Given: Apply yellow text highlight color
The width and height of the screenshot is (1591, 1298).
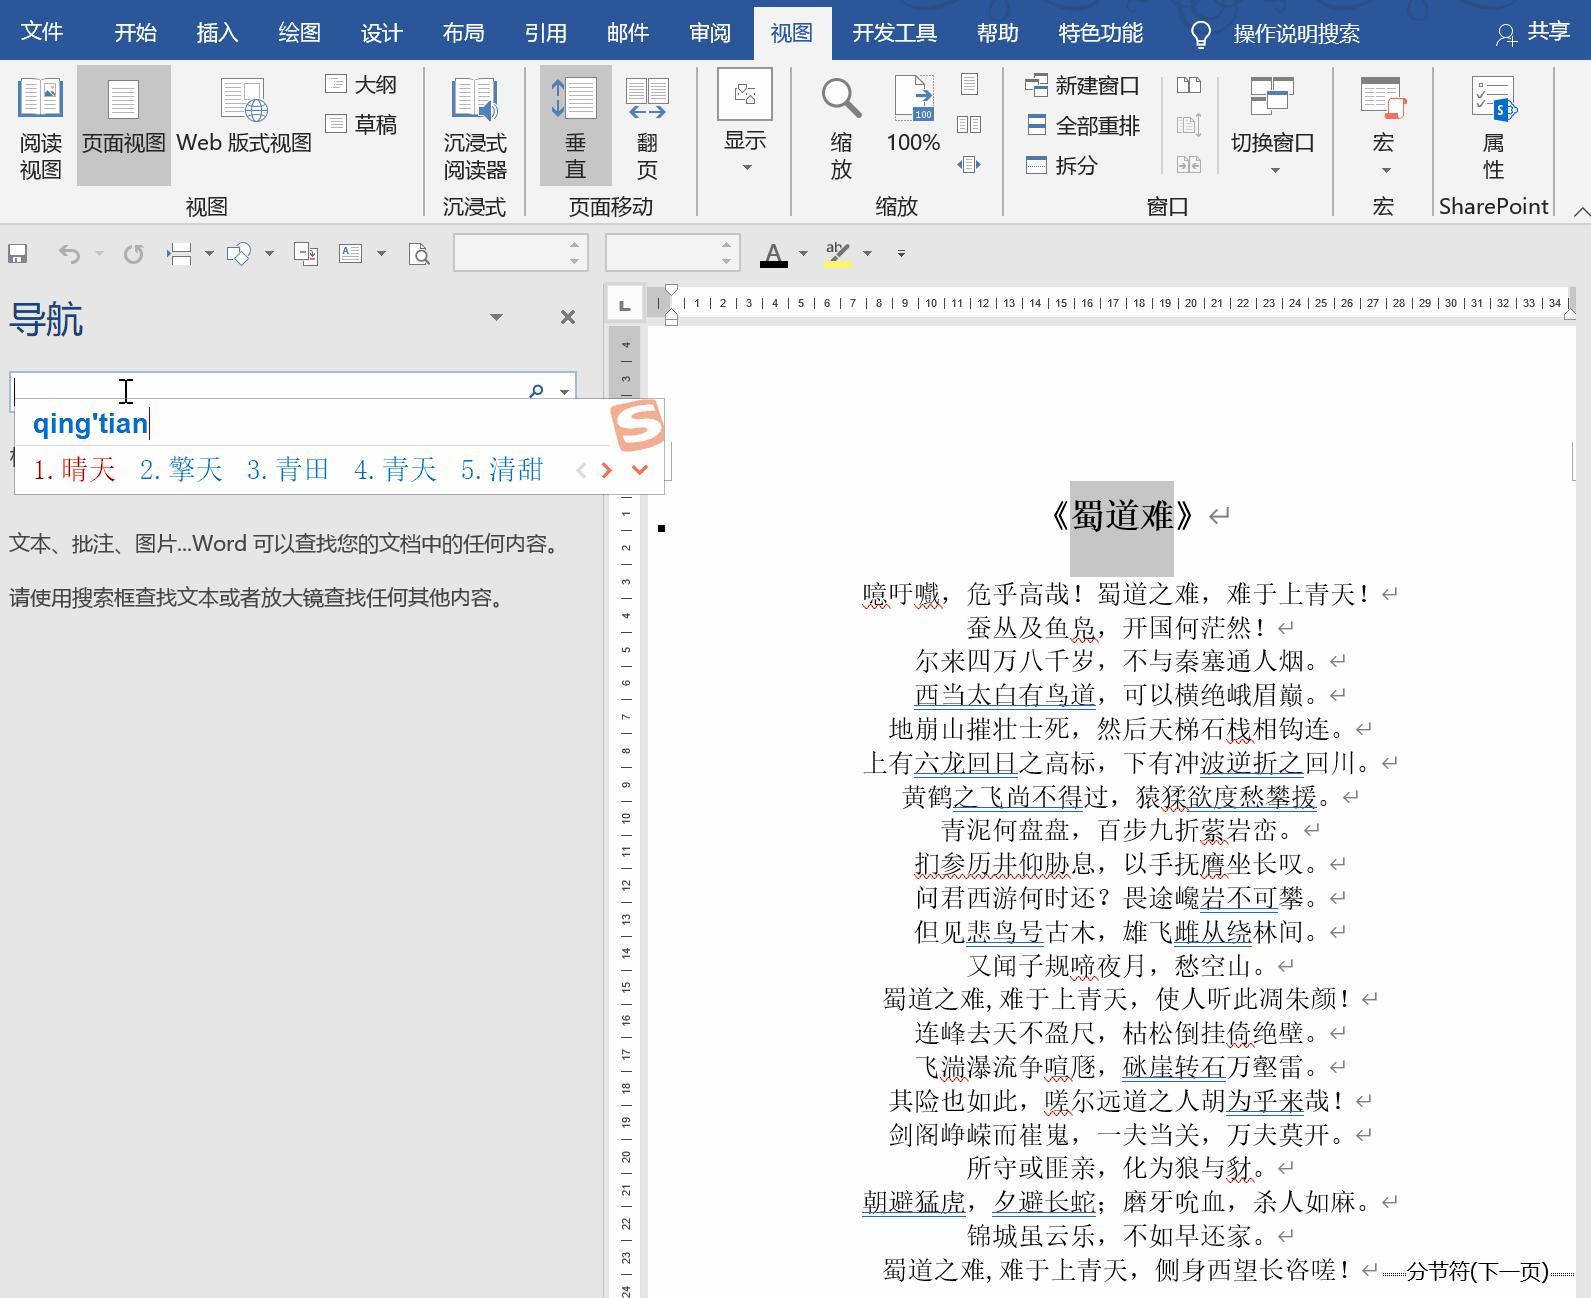Looking at the screenshot, I should [838, 254].
